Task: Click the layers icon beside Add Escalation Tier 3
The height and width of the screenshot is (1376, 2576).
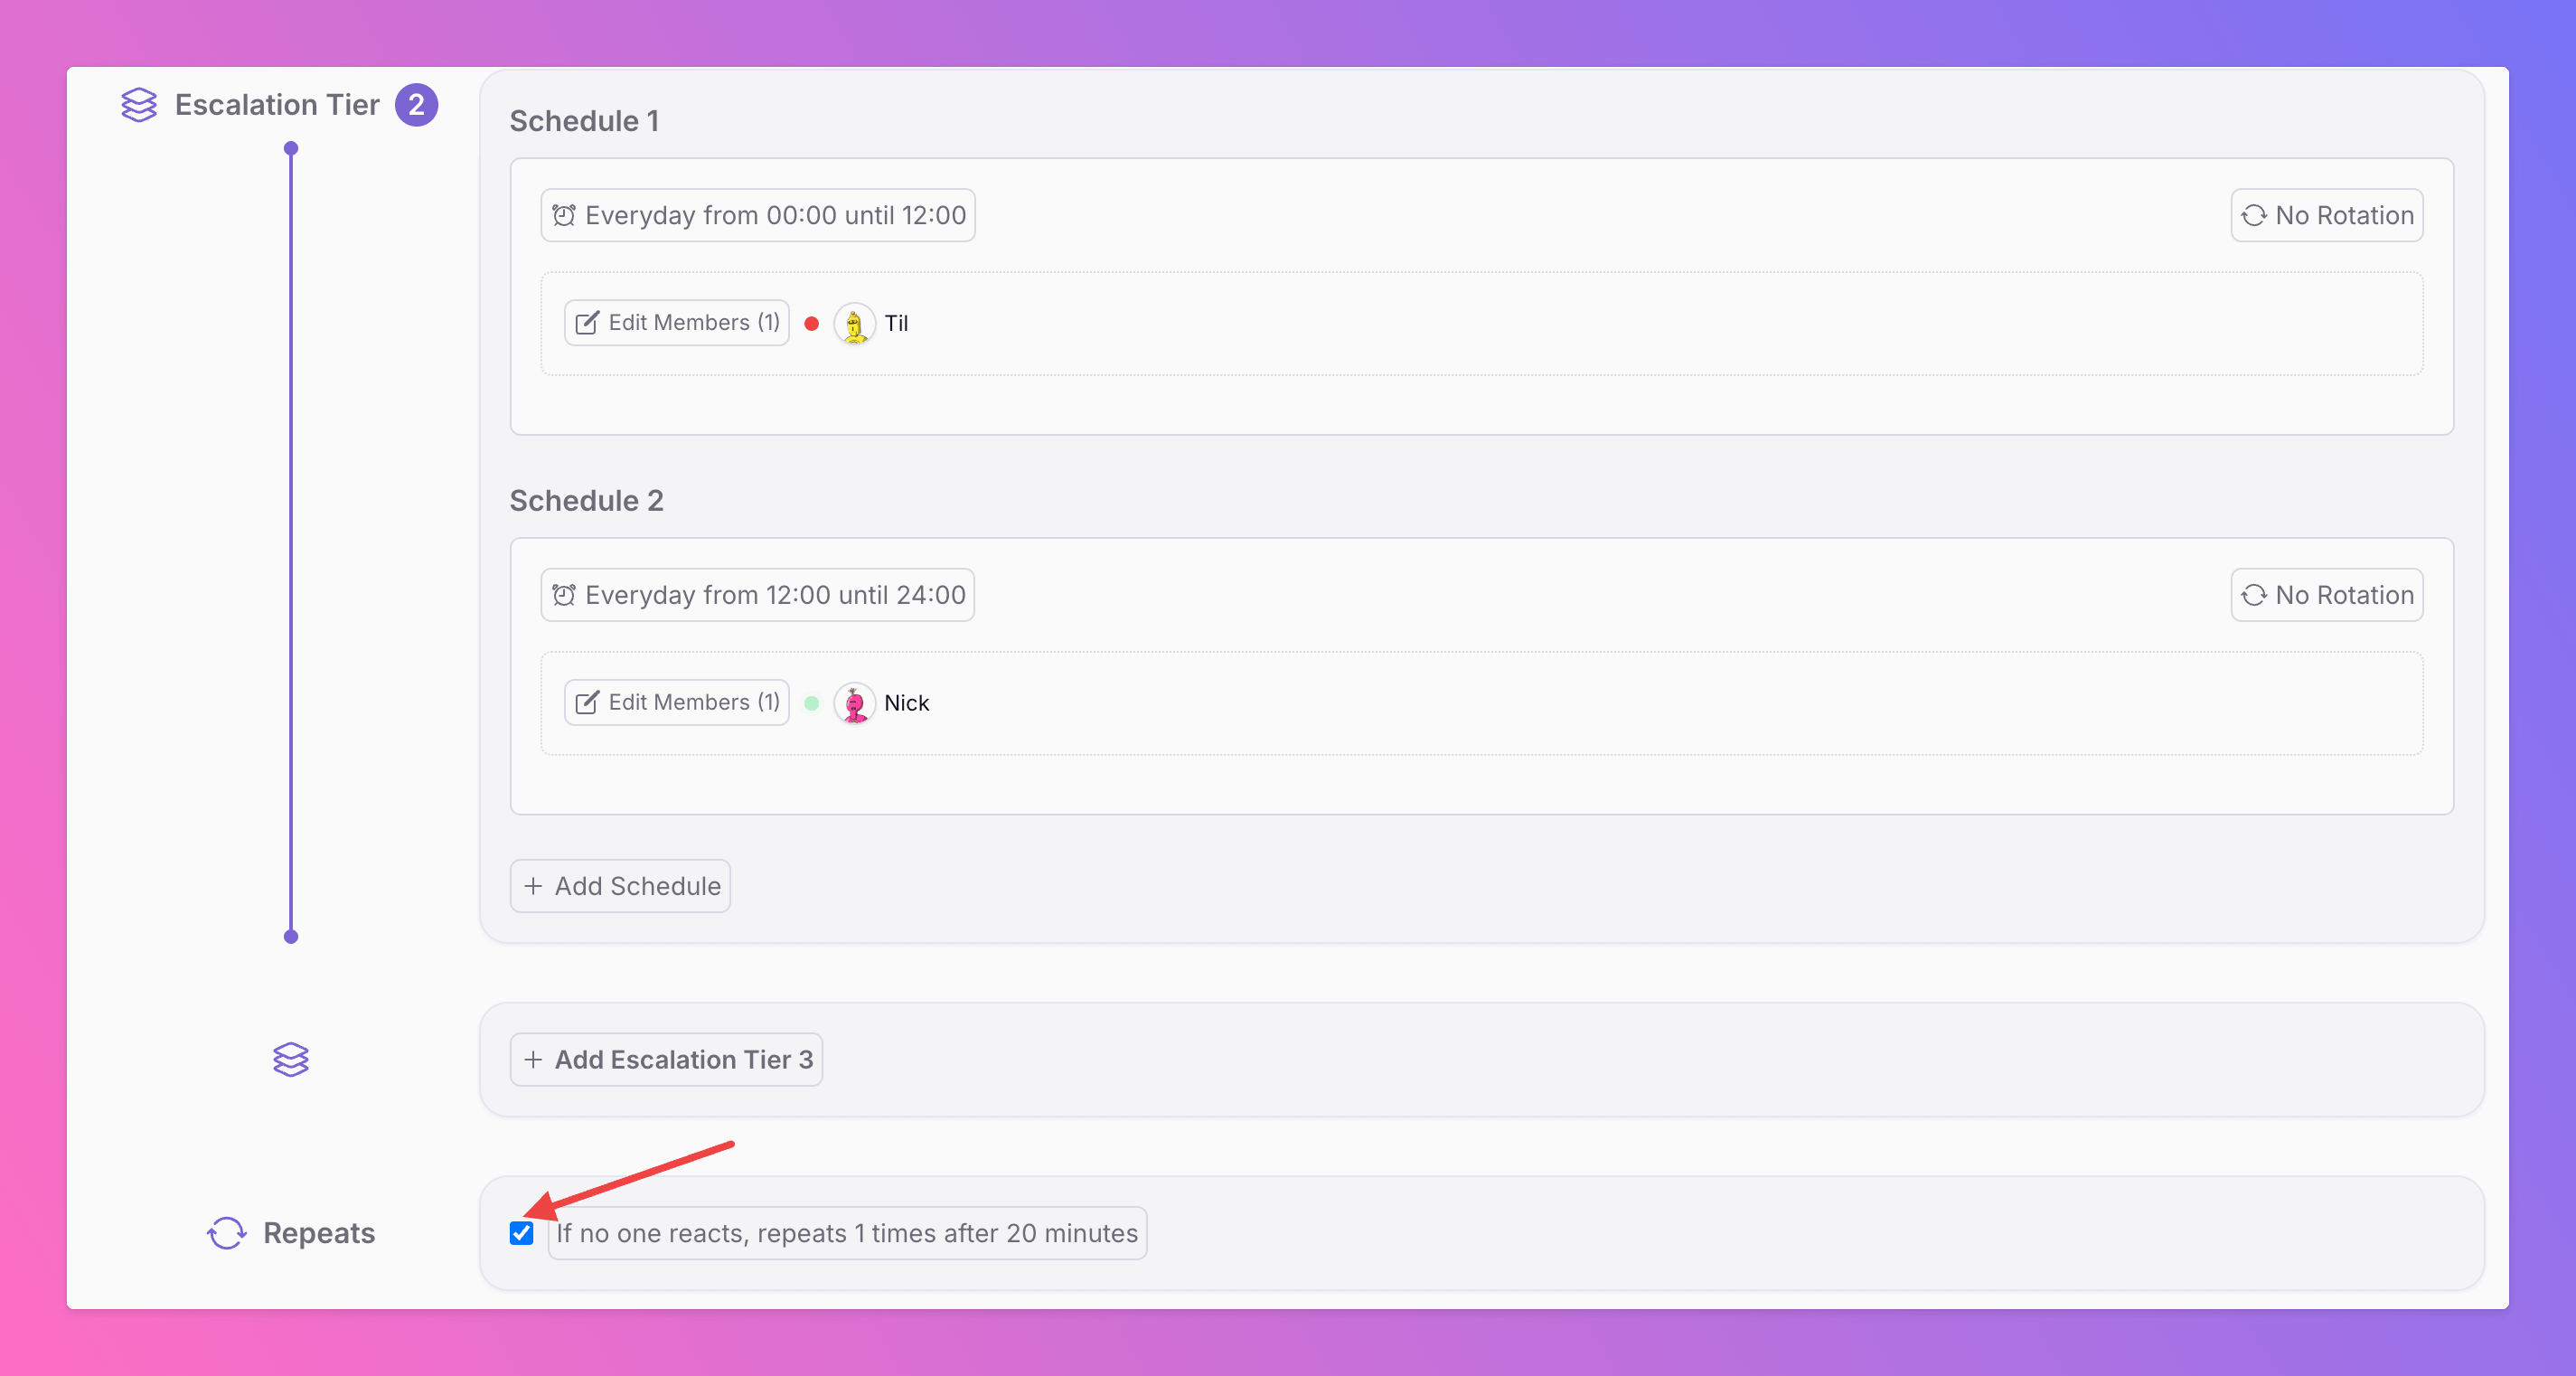Action: coord(290,1059)
